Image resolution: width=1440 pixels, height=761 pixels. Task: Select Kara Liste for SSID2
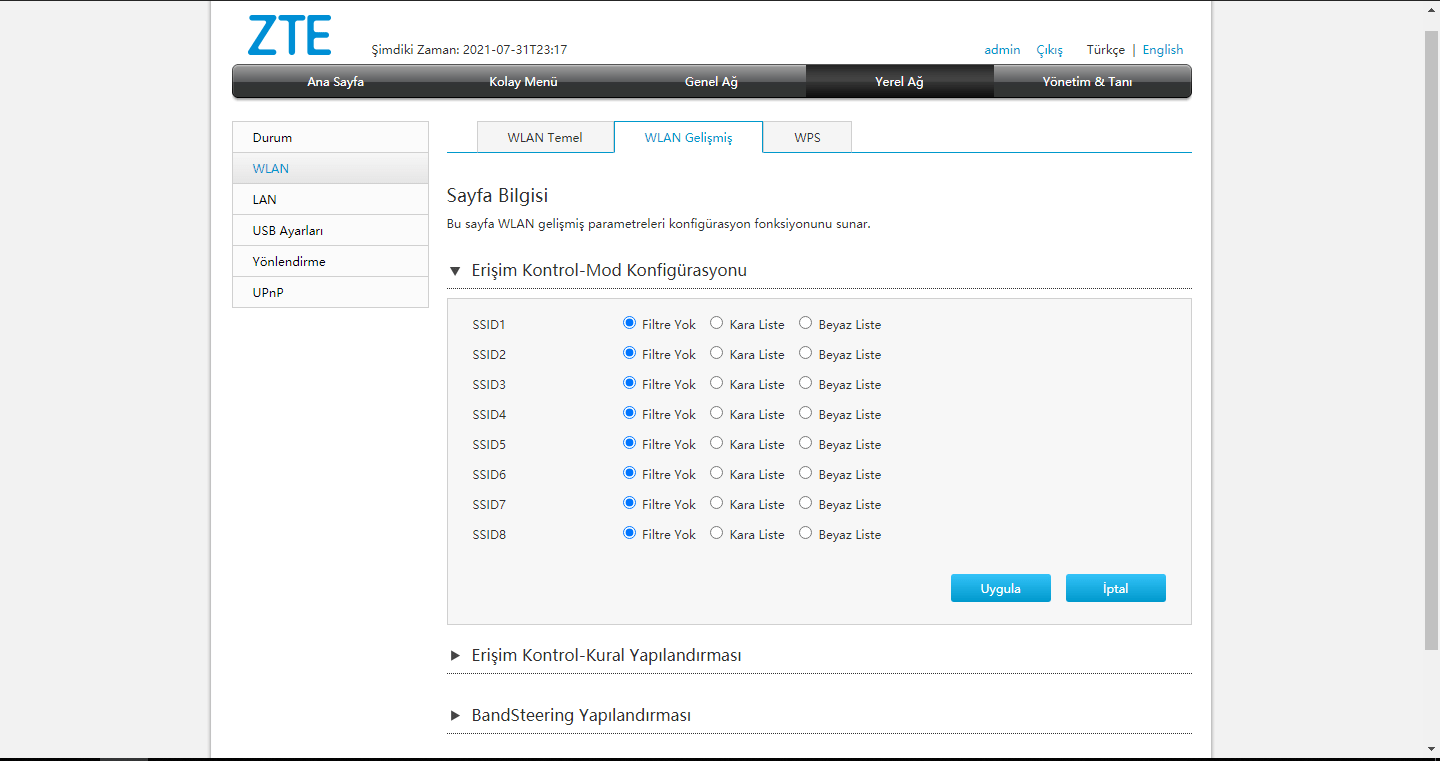(x=716, y=353)
